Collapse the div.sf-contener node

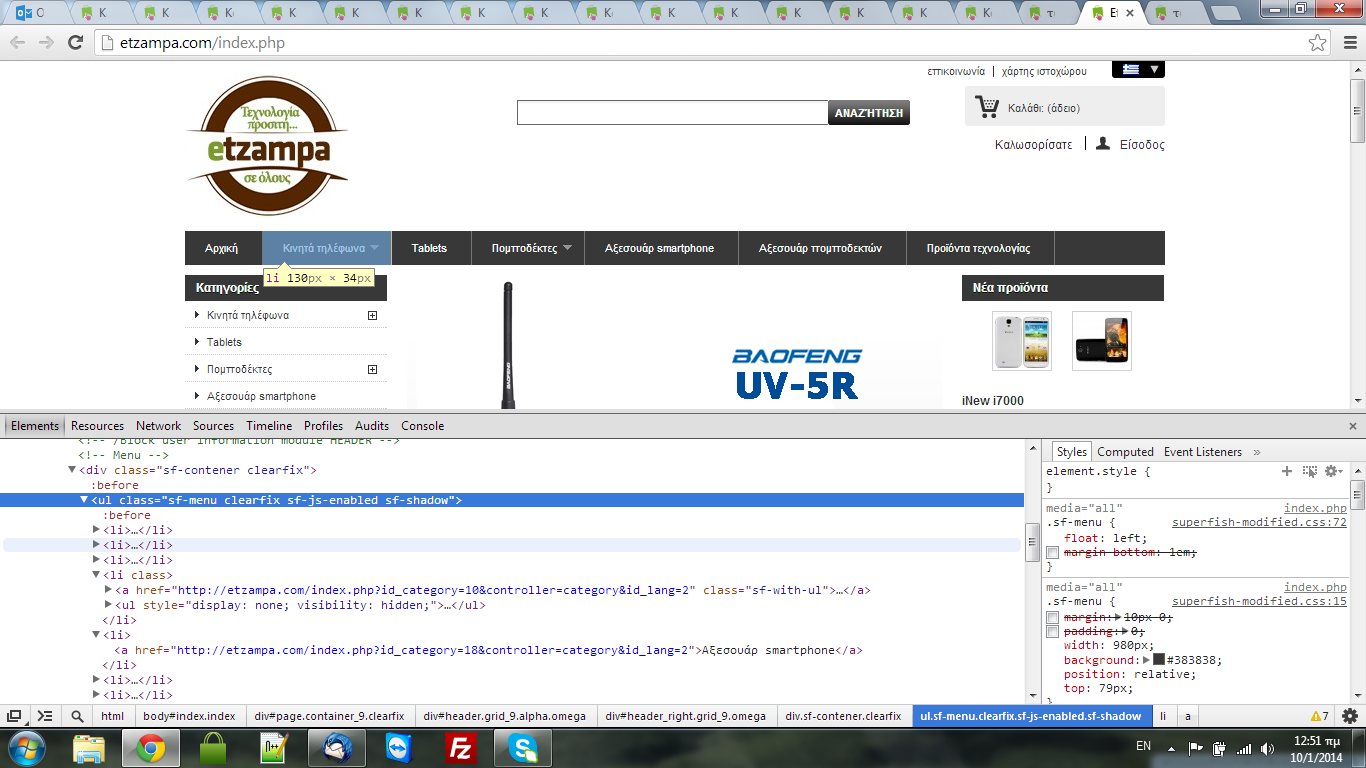tap(73, 470)
